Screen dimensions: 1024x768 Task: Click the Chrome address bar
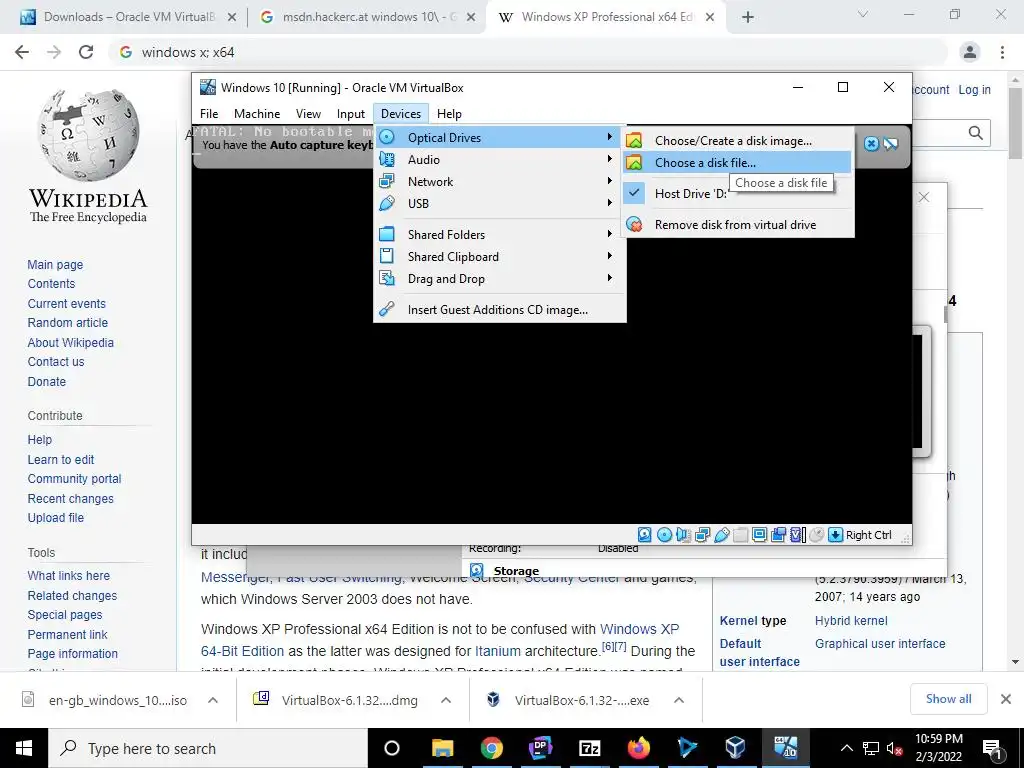[529, 52]
